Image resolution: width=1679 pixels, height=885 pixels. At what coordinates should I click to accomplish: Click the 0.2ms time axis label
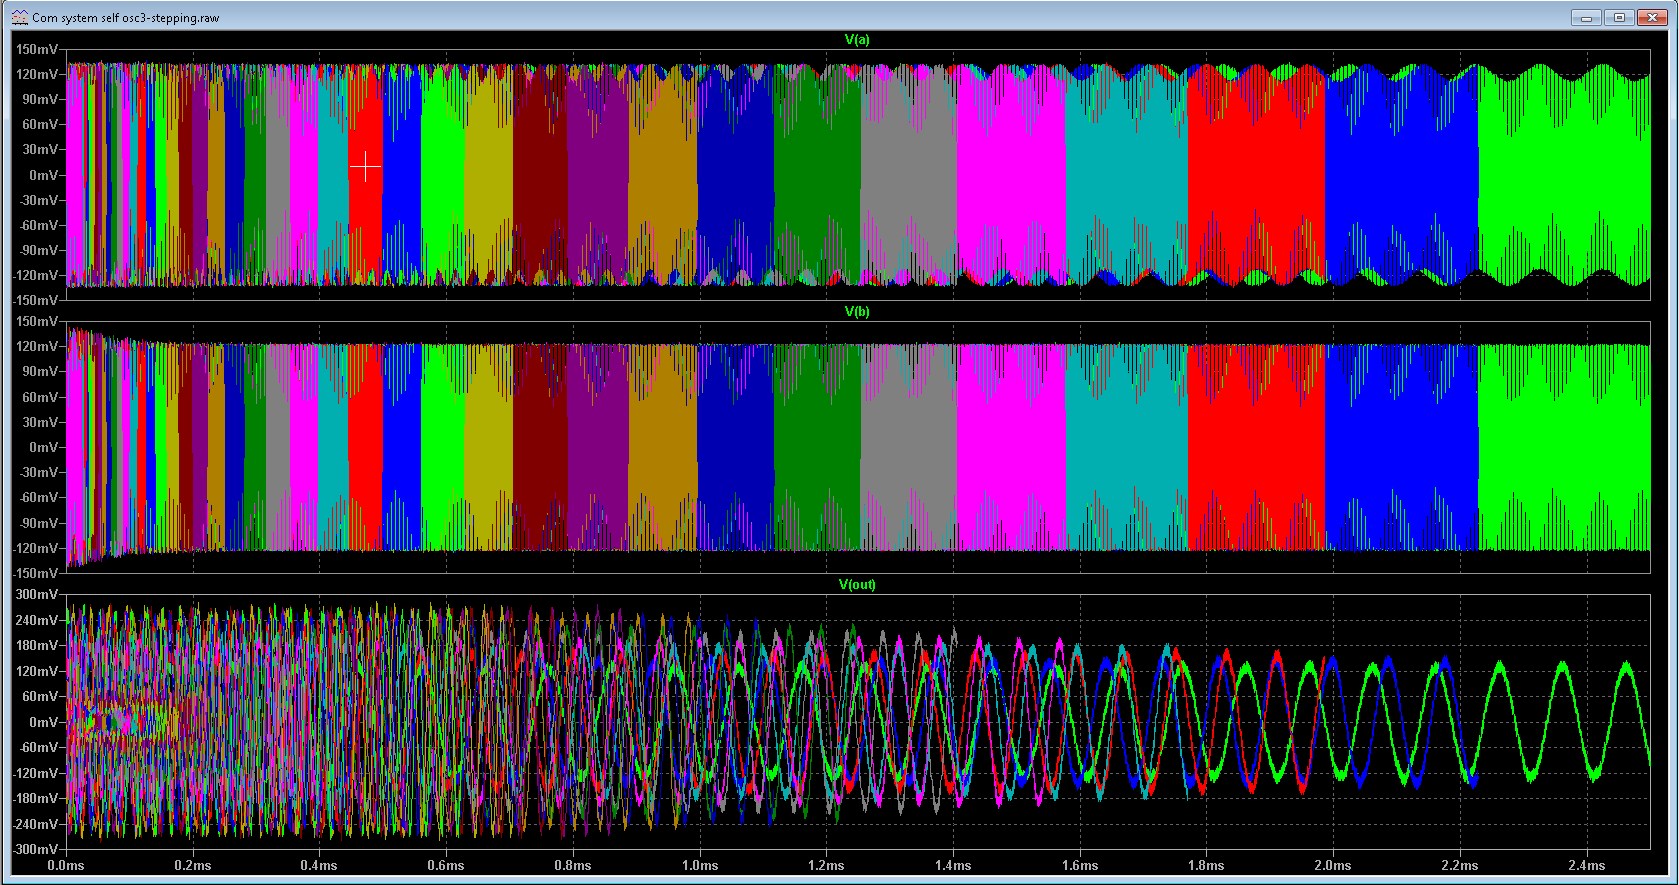[x=193, y=866]
